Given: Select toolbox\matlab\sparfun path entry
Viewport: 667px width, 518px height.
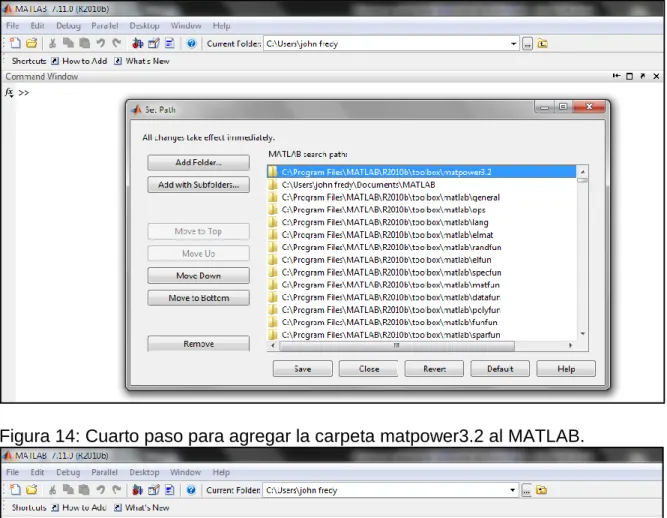Looking at the screenshot, I should [x=421, y=335].
